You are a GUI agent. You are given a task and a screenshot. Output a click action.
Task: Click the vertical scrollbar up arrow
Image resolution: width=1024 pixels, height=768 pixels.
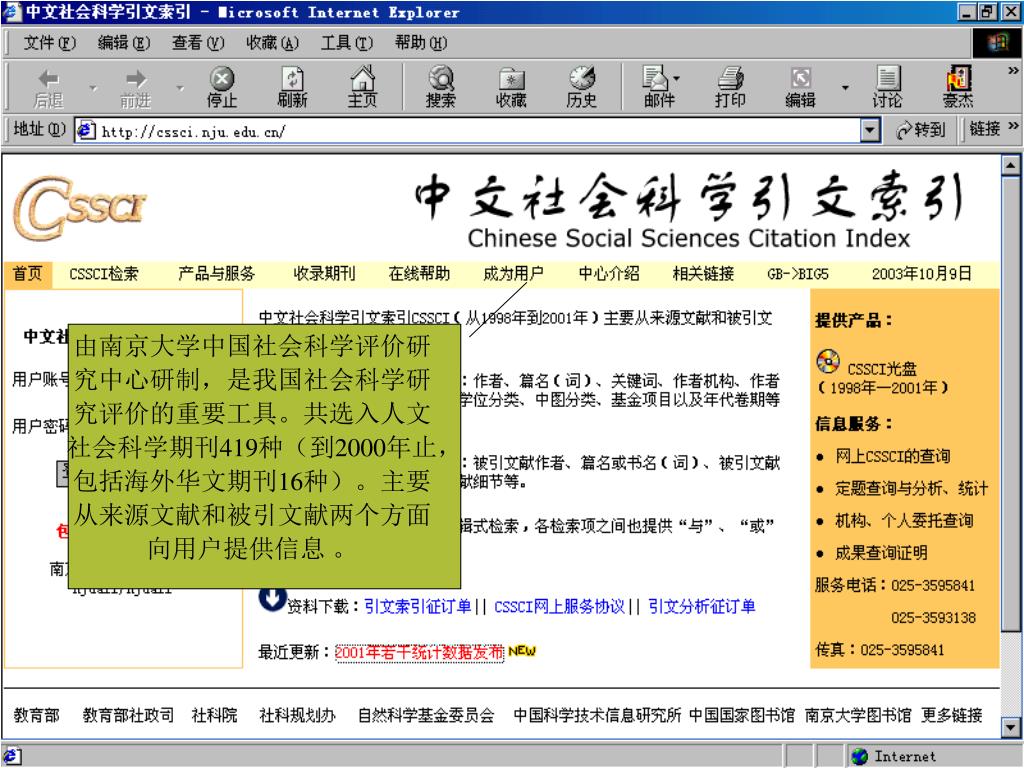point(1010,166)
